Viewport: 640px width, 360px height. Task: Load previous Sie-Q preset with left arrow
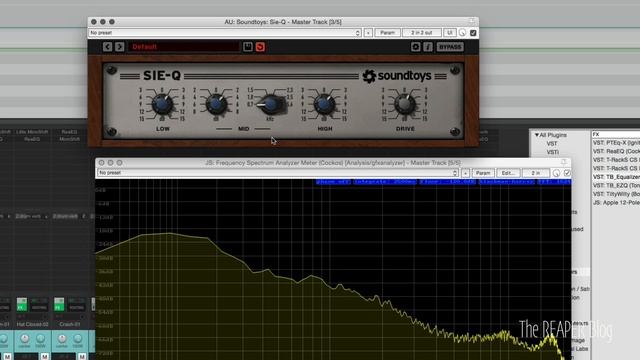107,47
